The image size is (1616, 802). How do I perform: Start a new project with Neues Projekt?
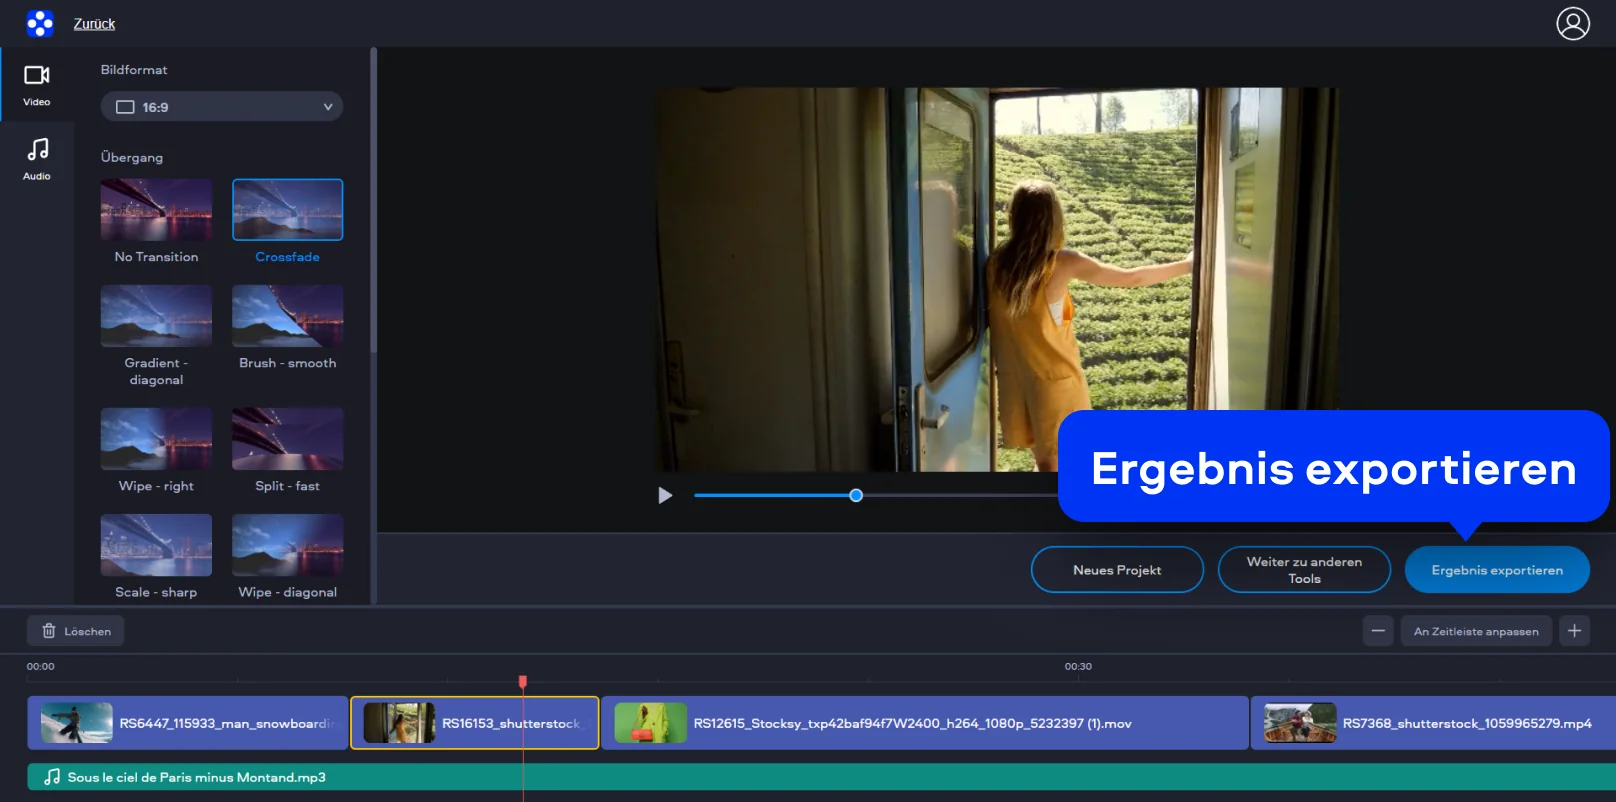(1116, 570)
